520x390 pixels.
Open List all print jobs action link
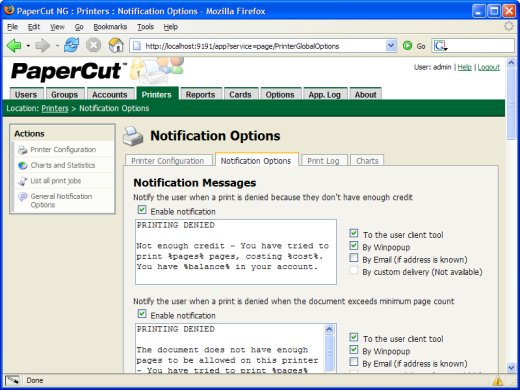(x=56, y=181)
